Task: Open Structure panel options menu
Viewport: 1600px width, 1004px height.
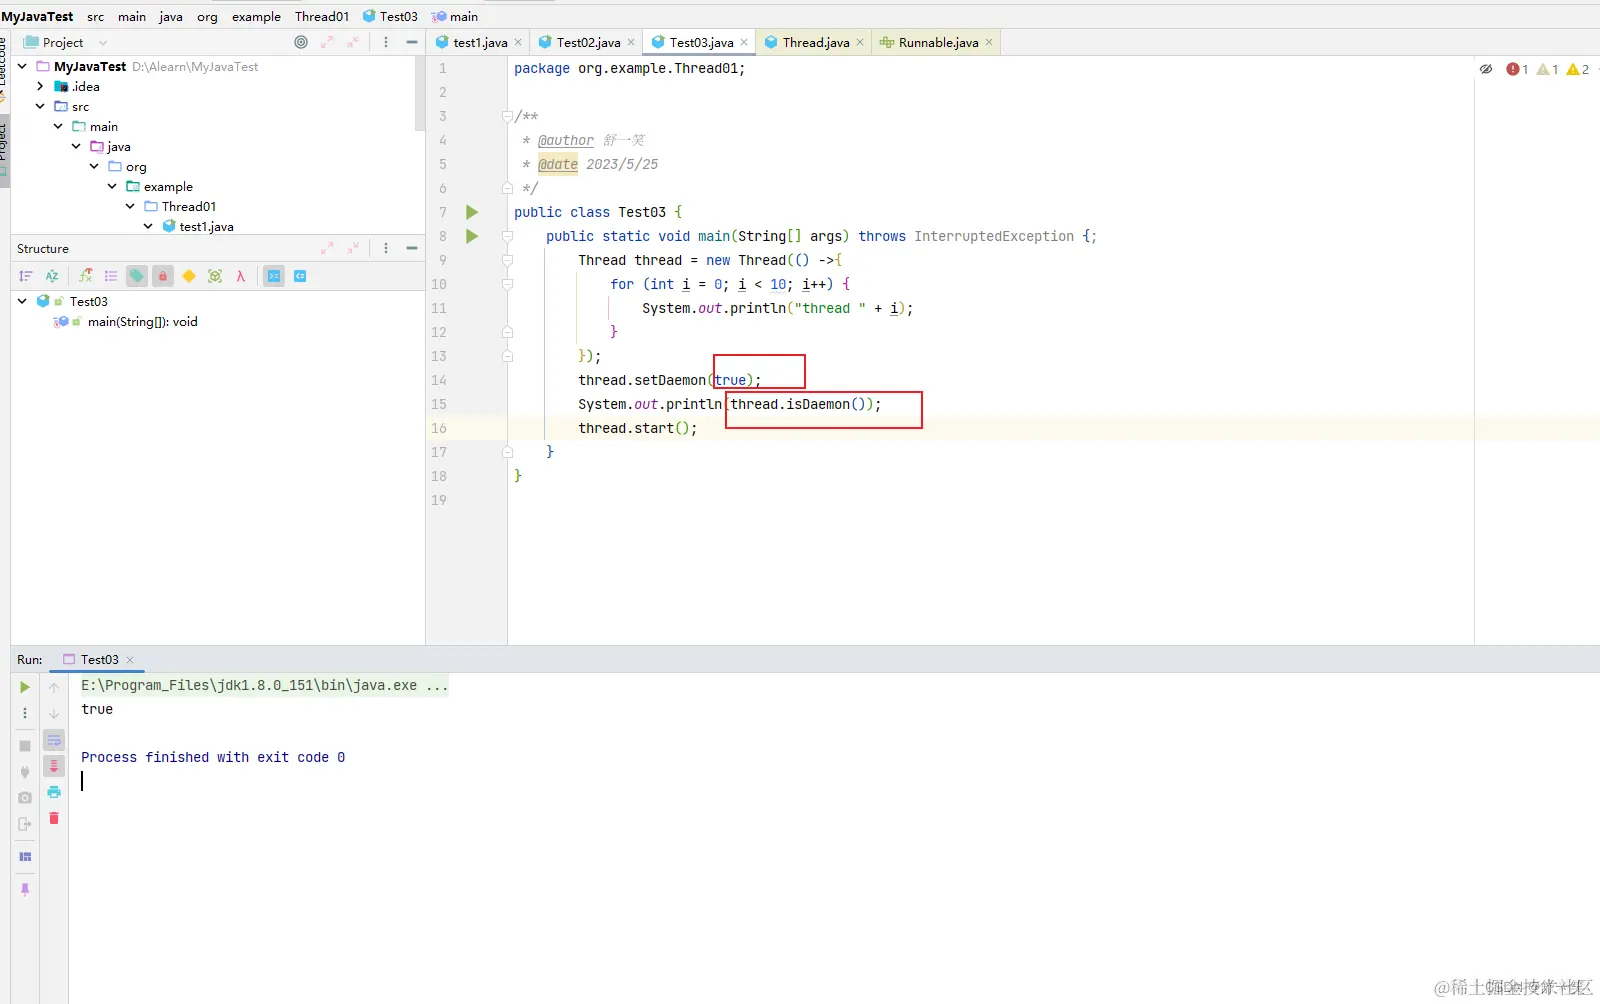Action: click(x=386, y=248)
